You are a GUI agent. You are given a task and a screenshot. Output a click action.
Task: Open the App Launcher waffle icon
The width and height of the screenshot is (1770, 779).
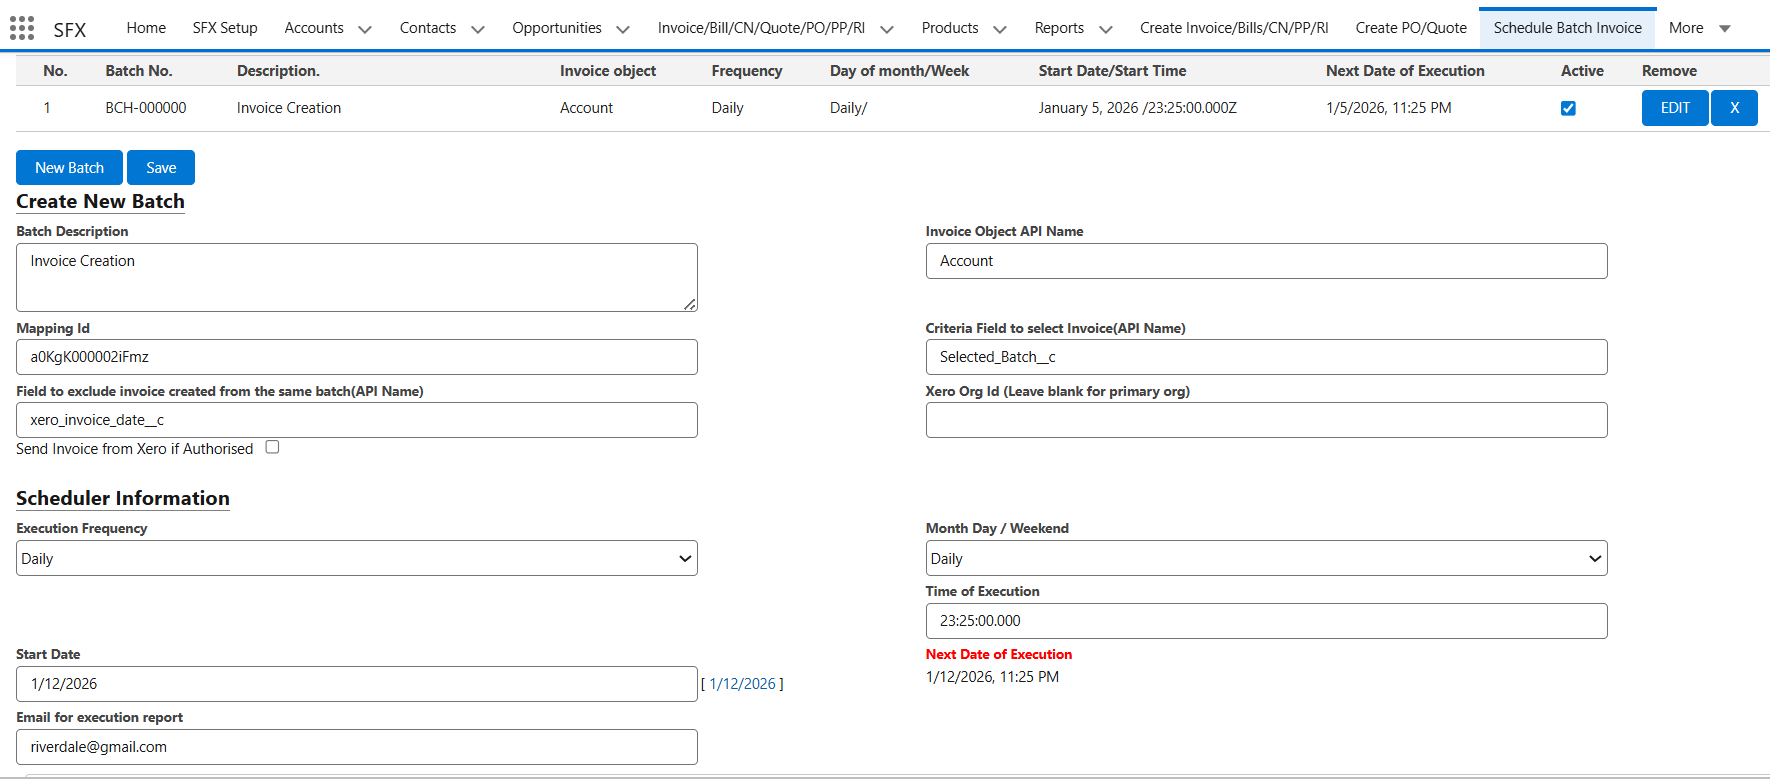tap(22, 28)
